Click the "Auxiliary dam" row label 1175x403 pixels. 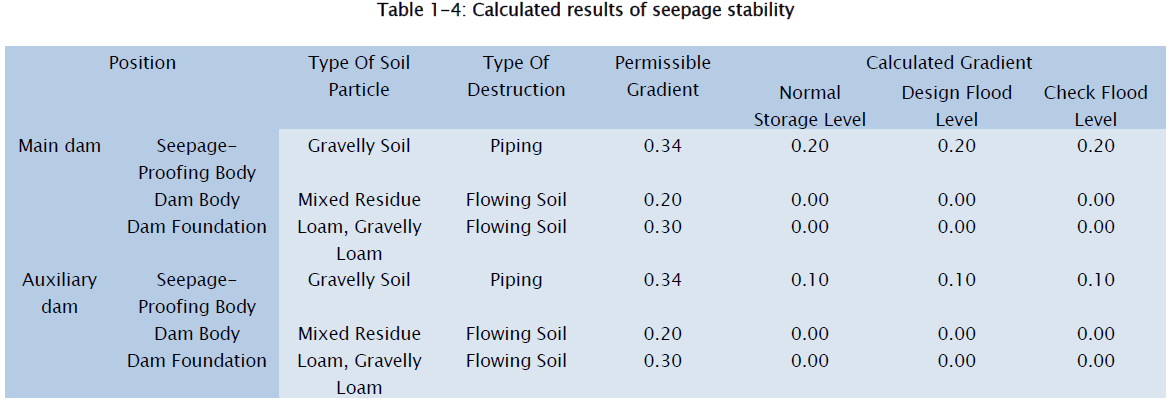tap(60, 293)
